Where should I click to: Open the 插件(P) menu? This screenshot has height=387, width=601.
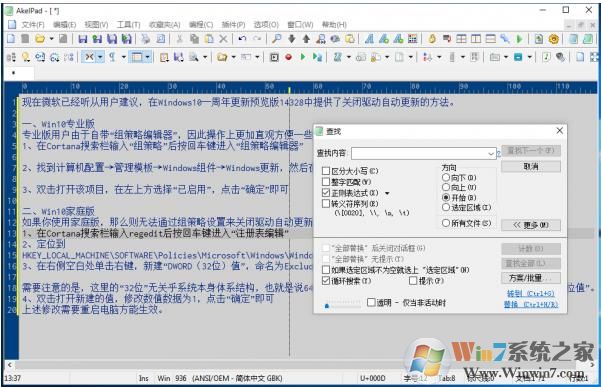pyautogui.click(x=233, y=25)
